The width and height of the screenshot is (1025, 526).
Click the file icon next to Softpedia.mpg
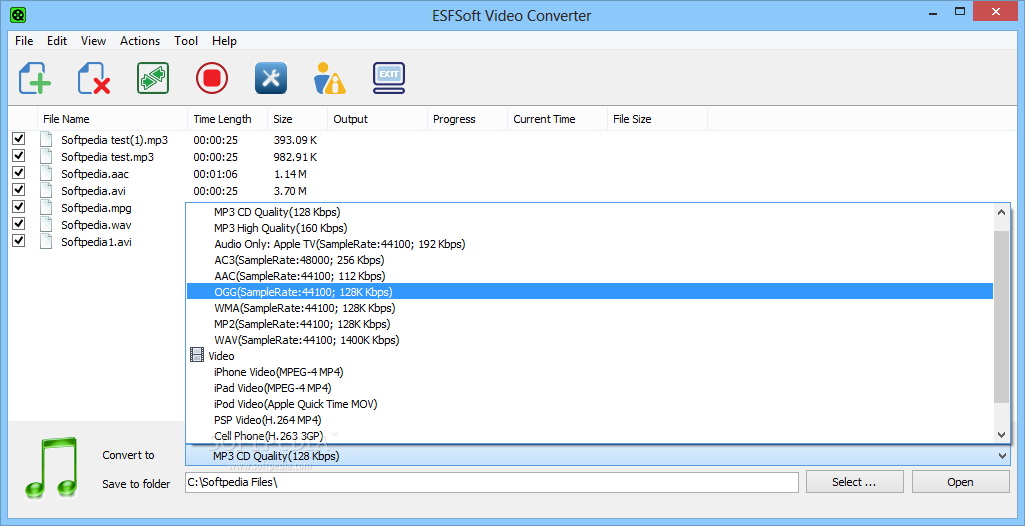tap(46, 207)
